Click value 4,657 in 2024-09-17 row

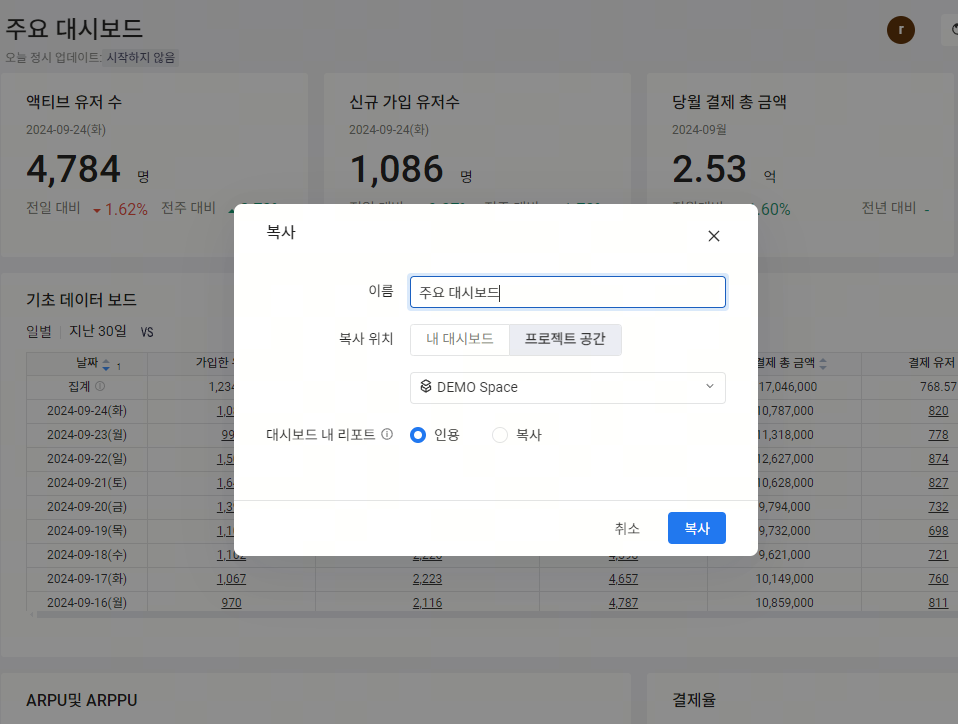623,579
